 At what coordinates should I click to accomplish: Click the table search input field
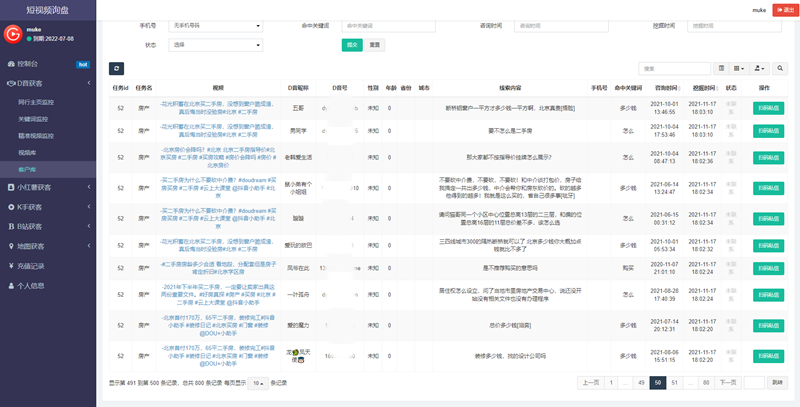[x=676, y=68]
